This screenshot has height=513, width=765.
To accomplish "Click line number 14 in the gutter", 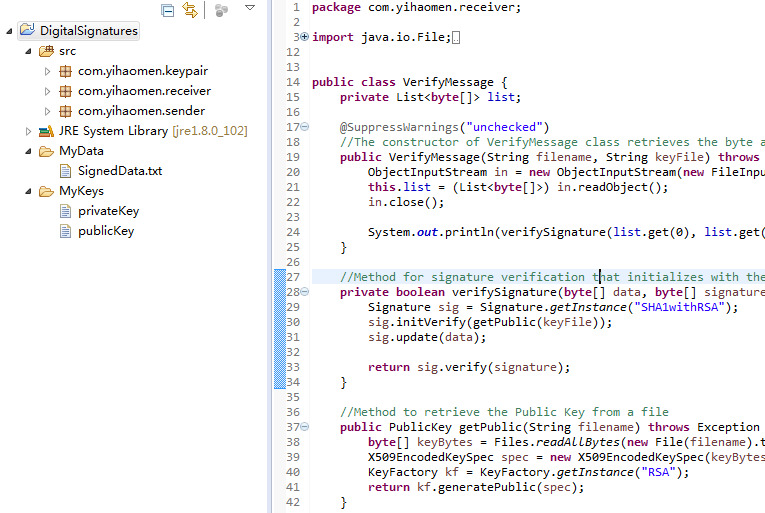I will [x=293, y=82].
